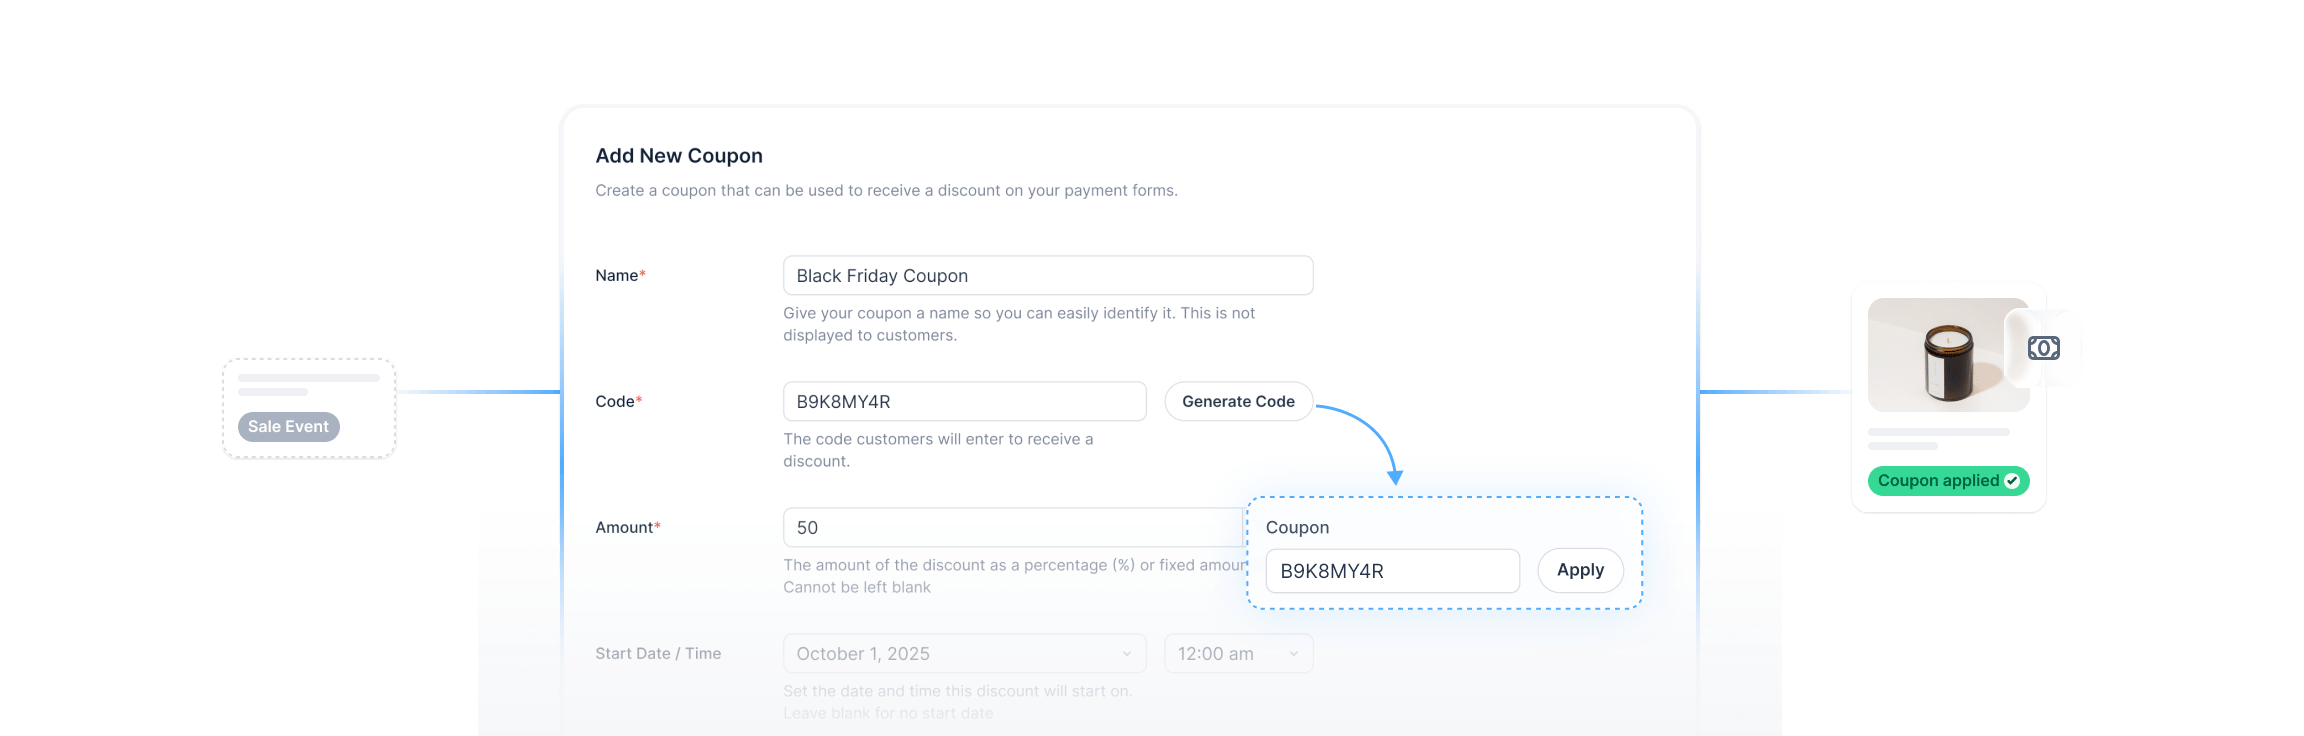Click into the Code input field
Viewport: 2304px width, 736px height.
[964, 402]
